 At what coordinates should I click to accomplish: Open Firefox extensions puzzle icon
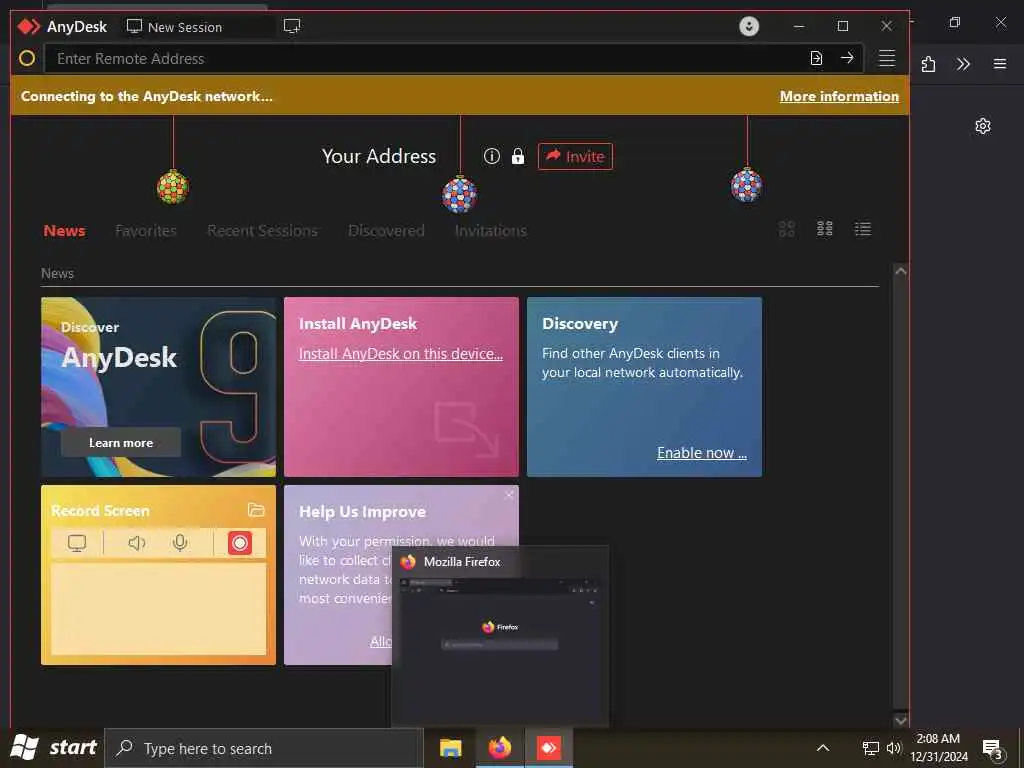(x=928, y=64)
